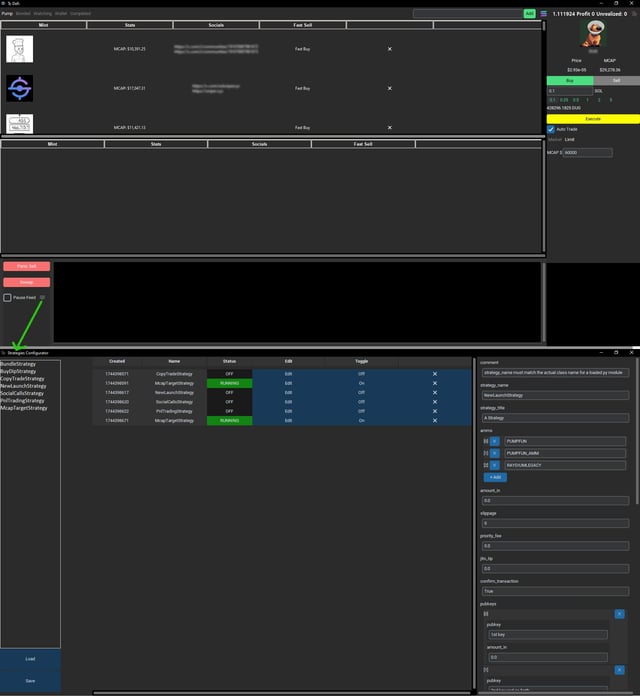Switch to the Pump tab
The height and width of the screenshot is (696, 640).
coord(7,14)
